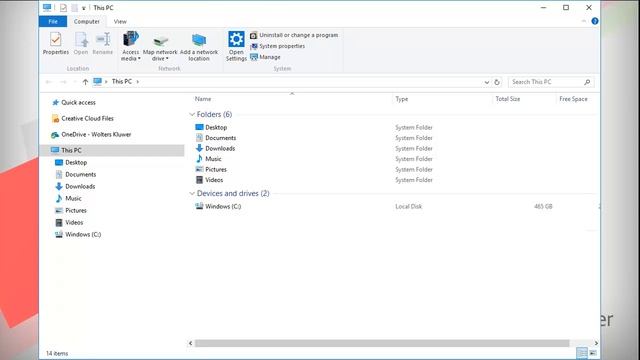Switch to Details view in status bar

(x=582, y=353)
